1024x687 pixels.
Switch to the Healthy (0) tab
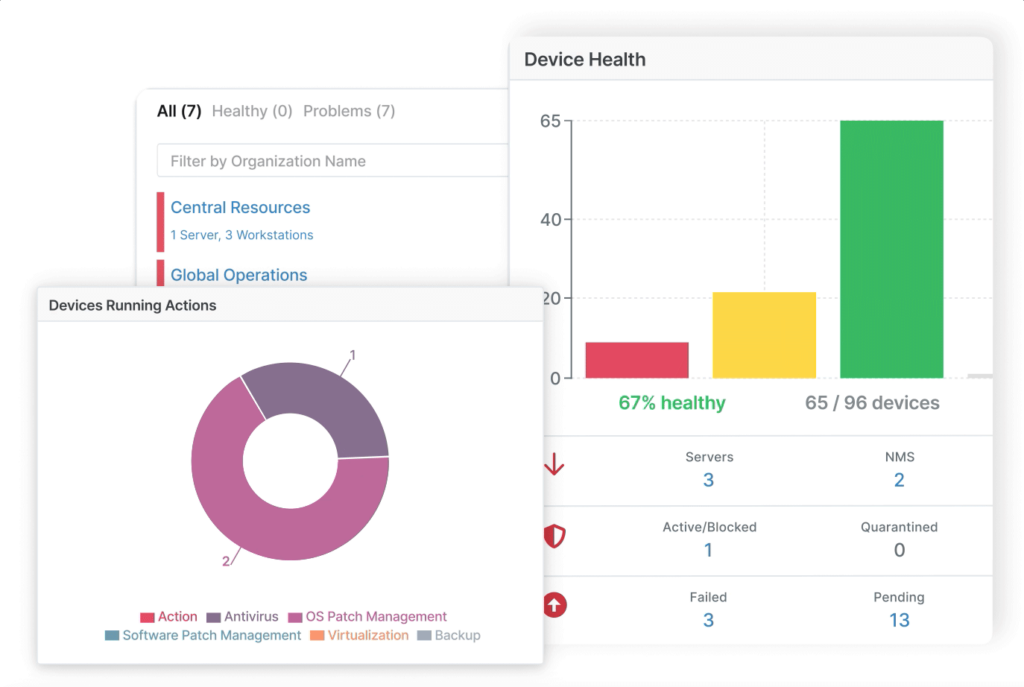tap(252, 111)
